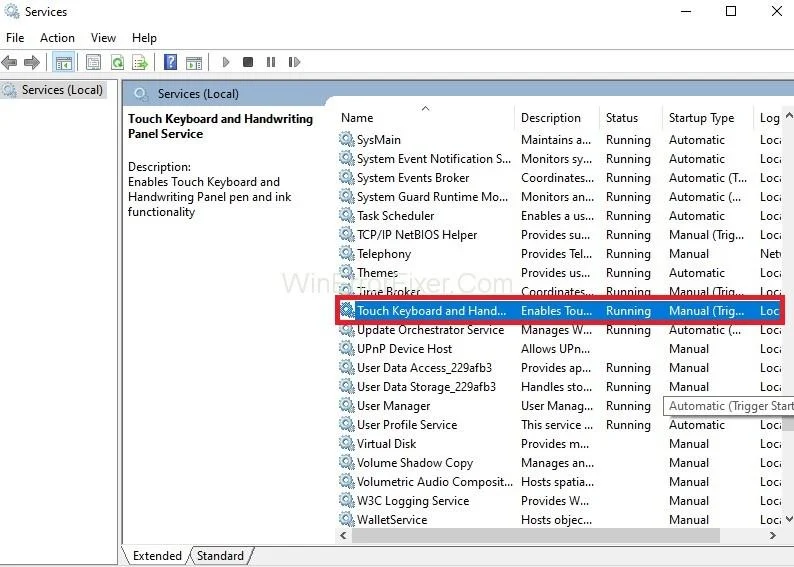
Task: Select the gear icon beside Volume Shadow Copy
Action: tap(346, 462)
